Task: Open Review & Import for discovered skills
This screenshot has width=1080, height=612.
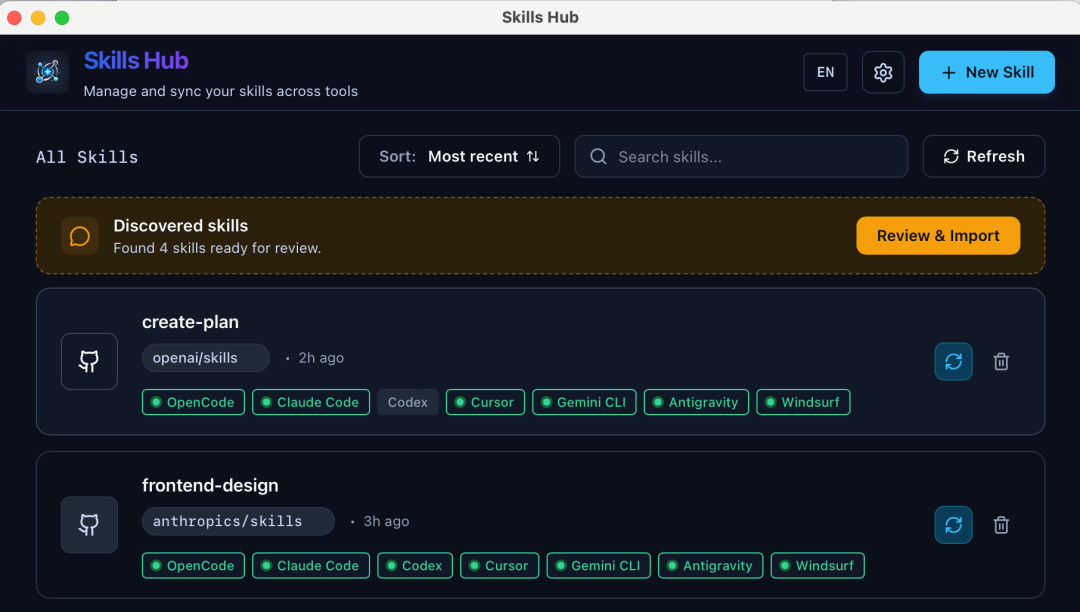Action: (x=938, y=235)
